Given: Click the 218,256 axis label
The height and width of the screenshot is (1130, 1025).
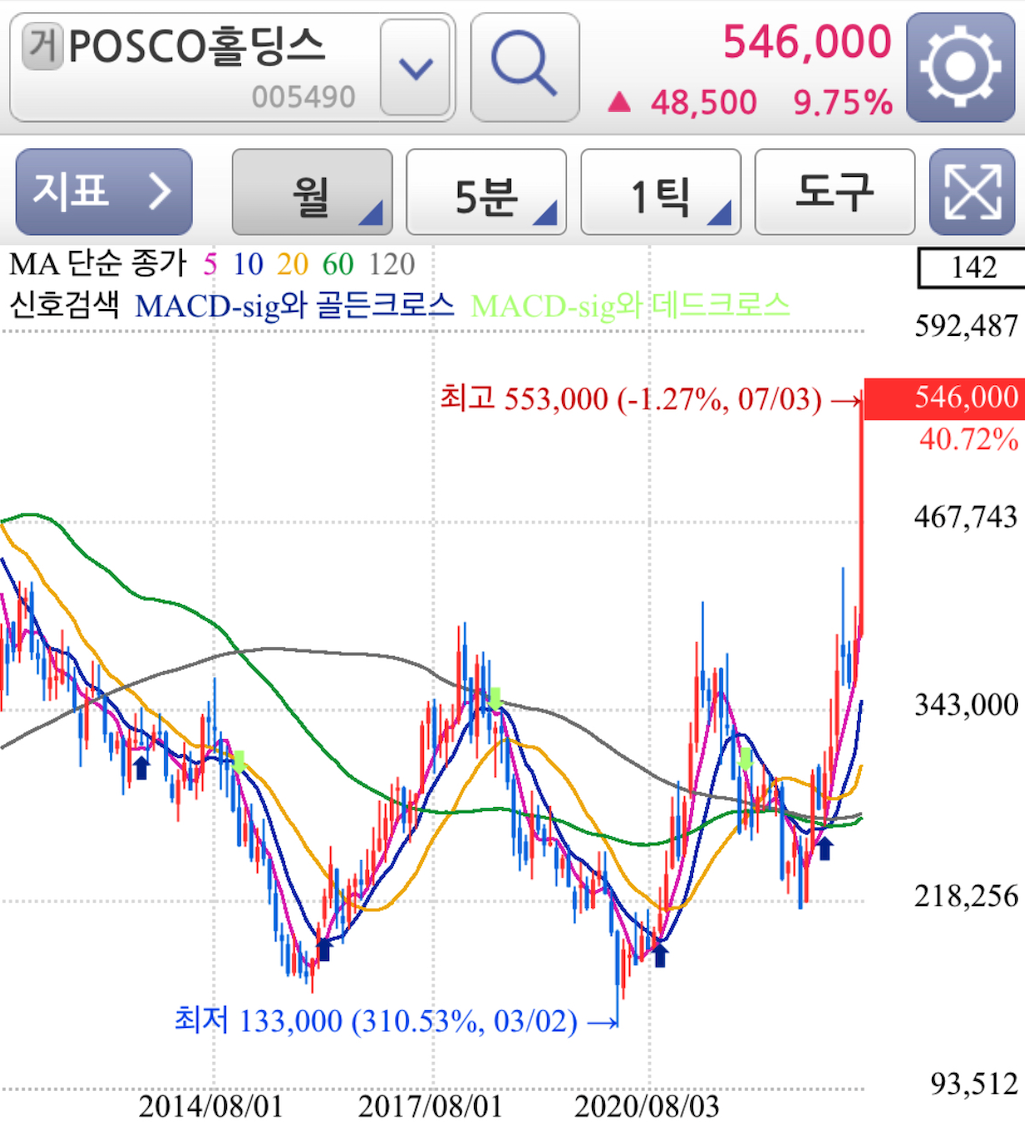Looking at the screenshot, I should tap(966, 897).
